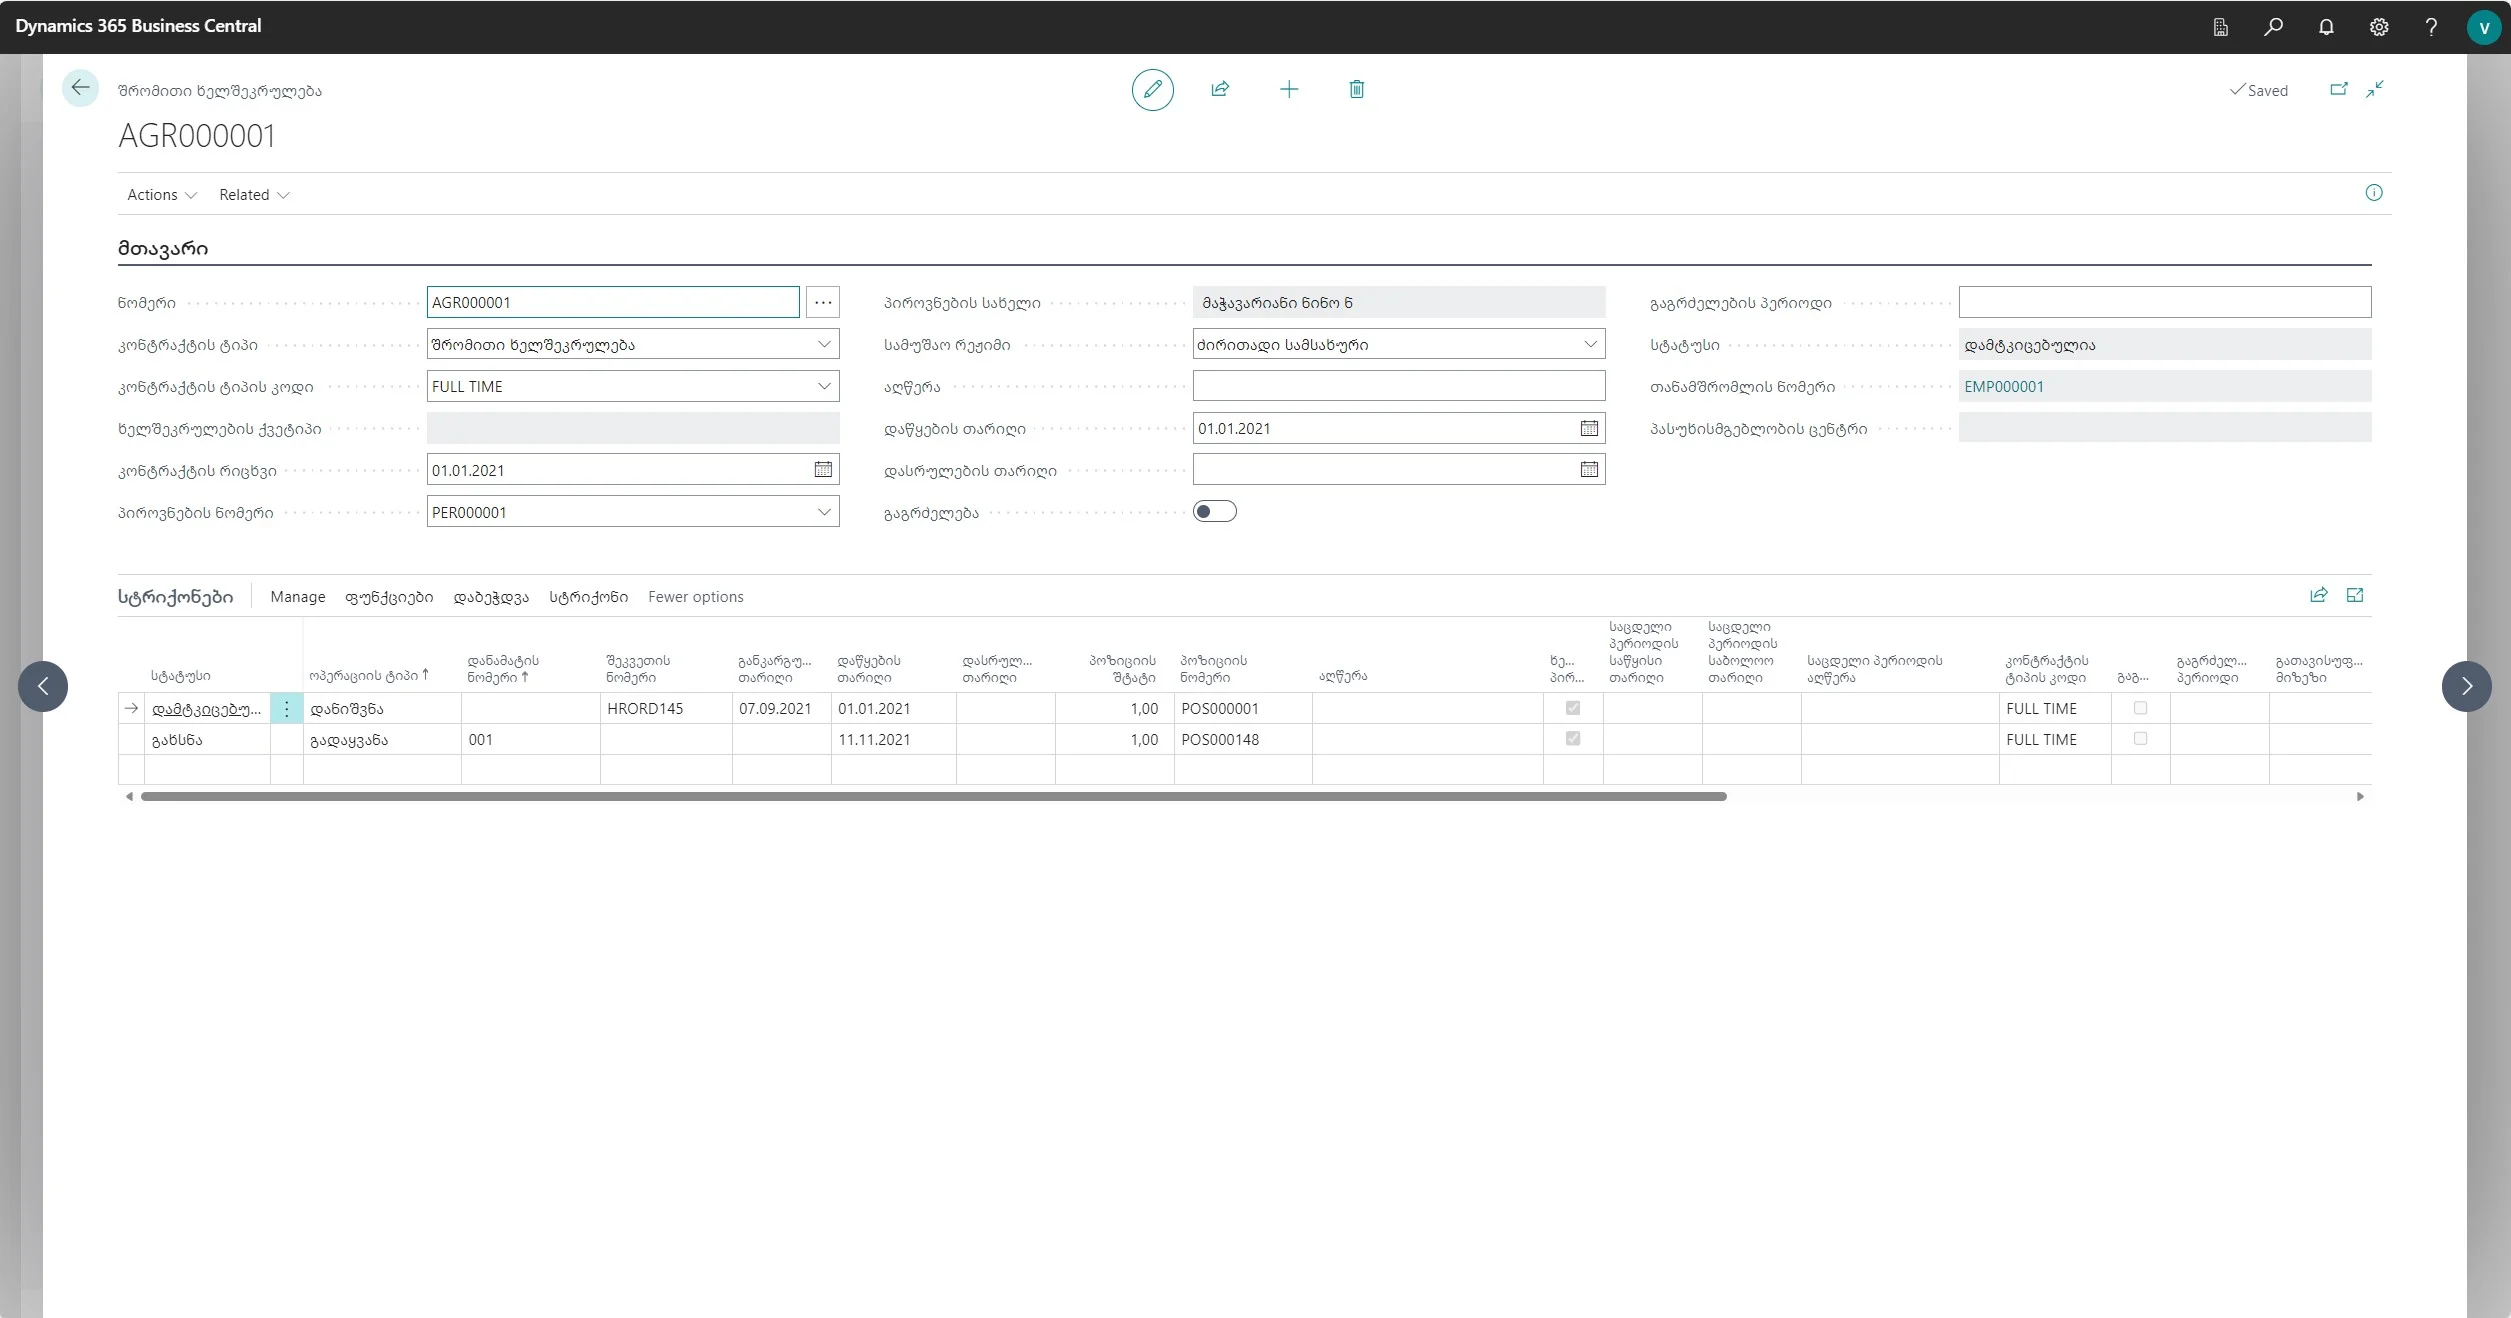Click the pencil edit icon

coord(1152,90)
